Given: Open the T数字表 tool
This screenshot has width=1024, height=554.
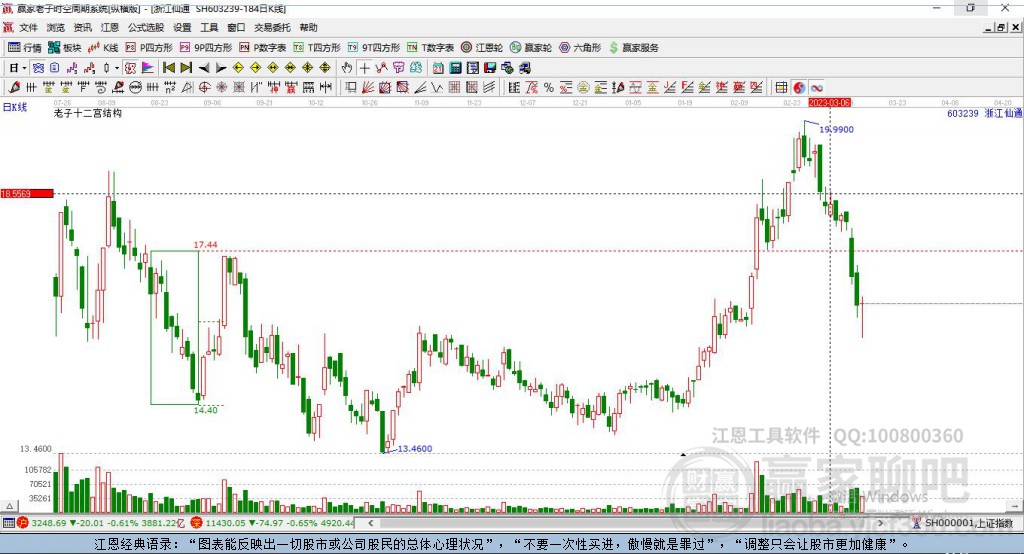Looking at the screenshot, I should pos(430,48).
